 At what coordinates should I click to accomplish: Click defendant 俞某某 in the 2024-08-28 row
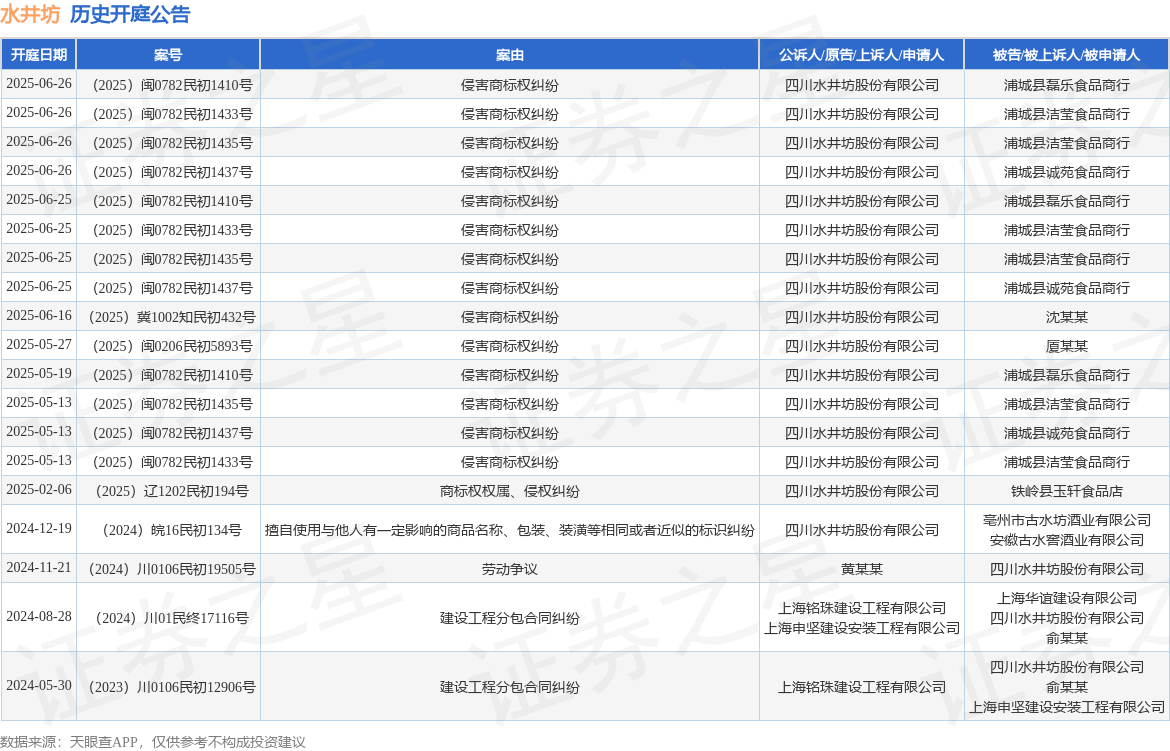click(1066, 638)
